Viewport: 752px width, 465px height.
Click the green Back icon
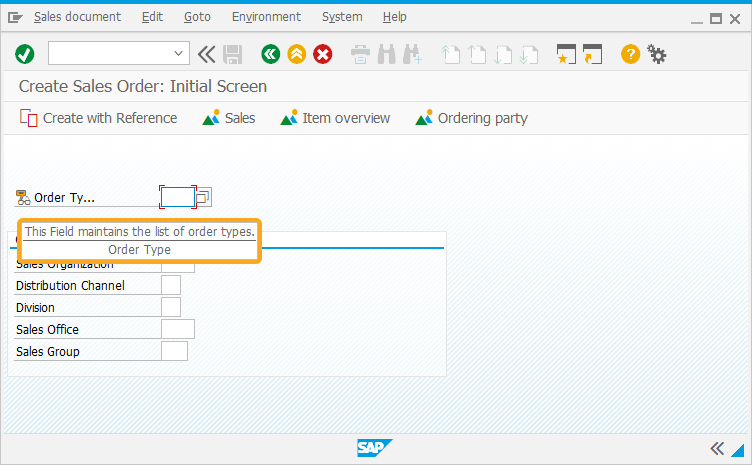[270, 54]
